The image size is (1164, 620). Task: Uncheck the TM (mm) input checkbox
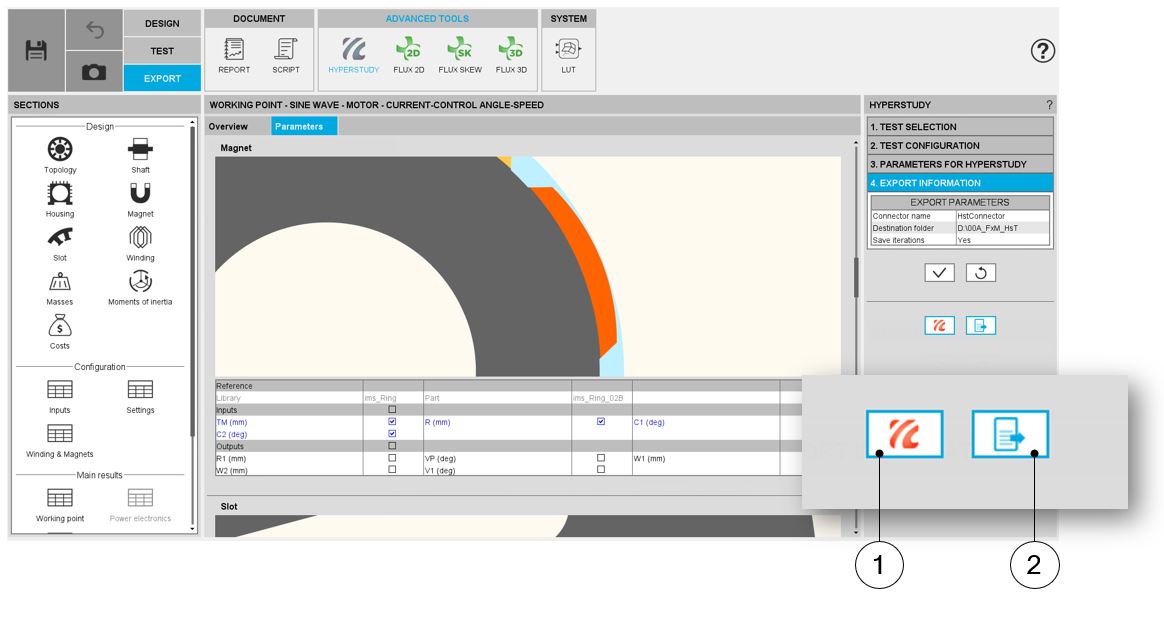click(x=392, y=422)
